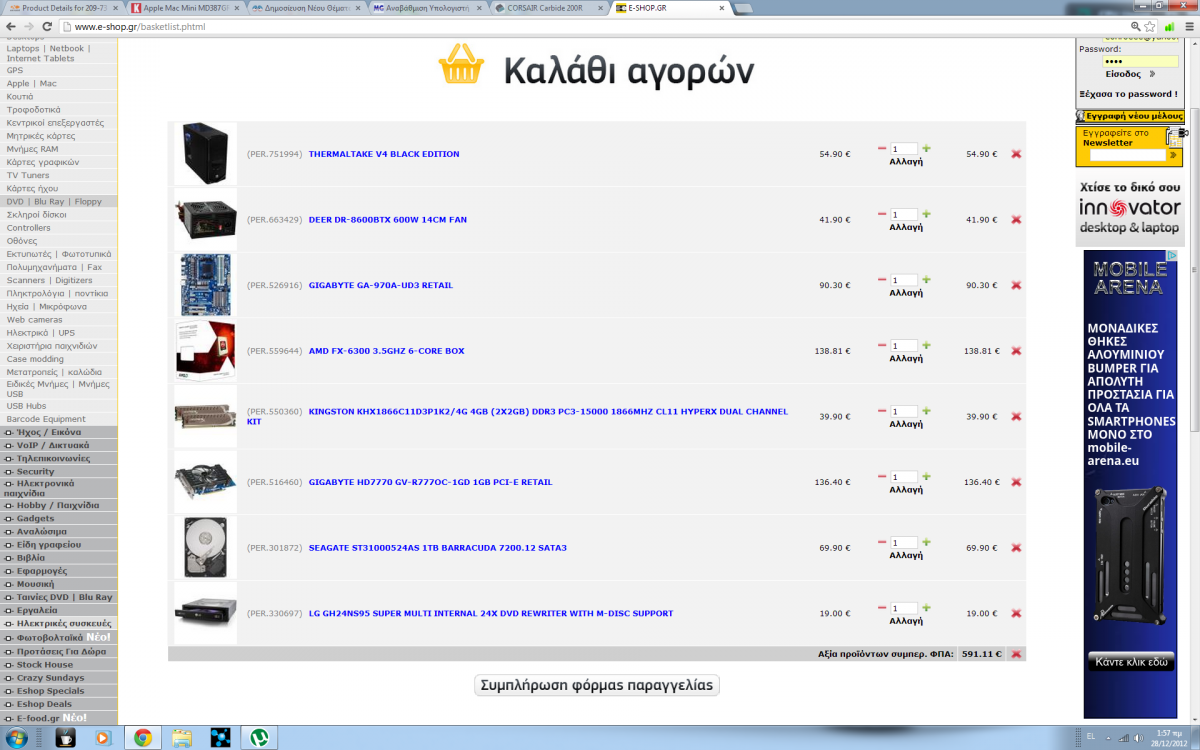Expand Gadgets sidebar category
This screenshot has height=750, width=1200.
pos(59,518)
